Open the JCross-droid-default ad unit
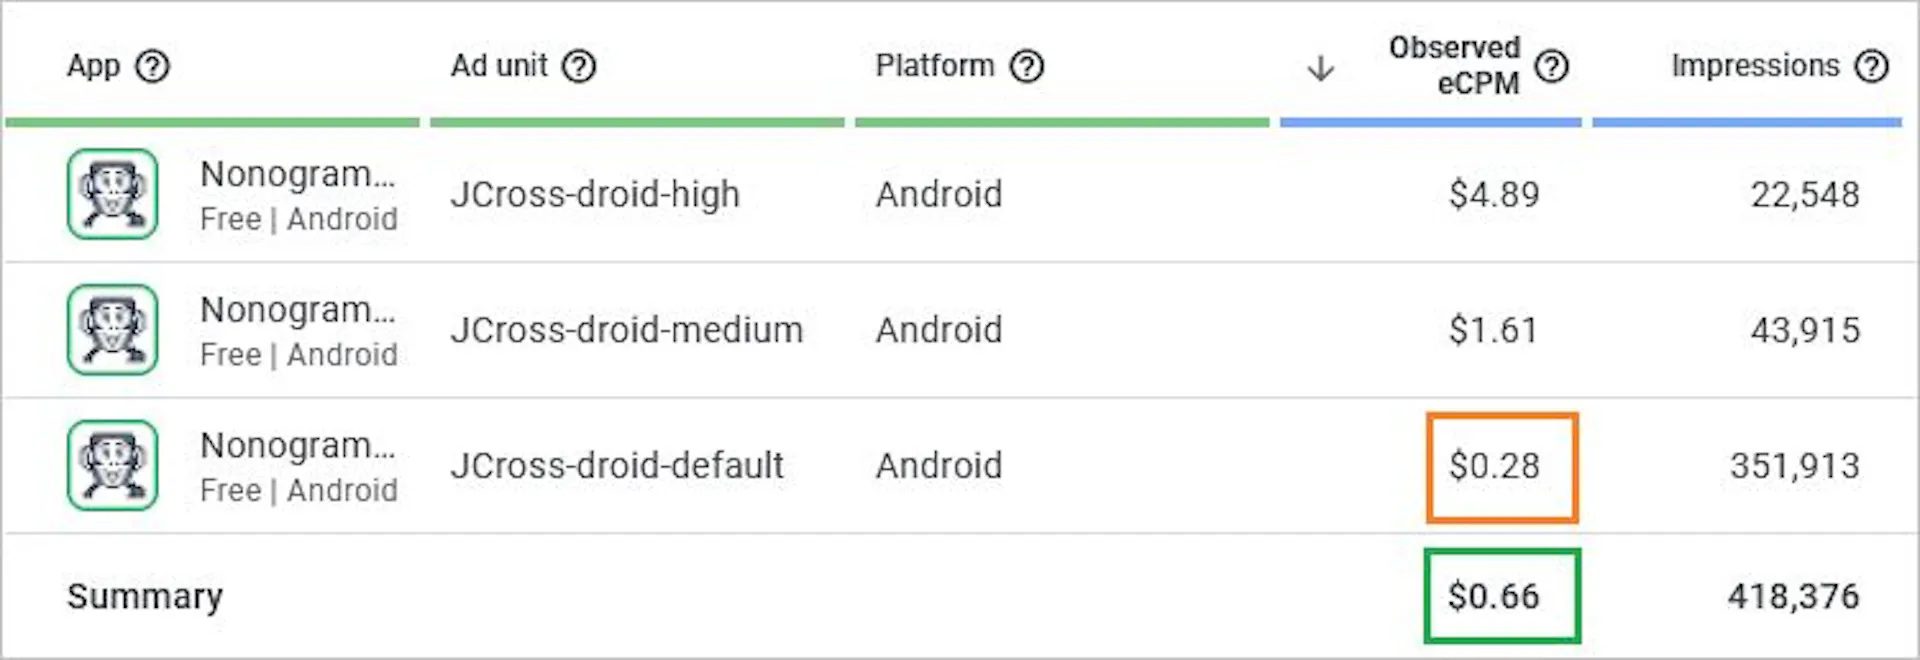Screen dimensions: 1920x660 [x=617, y=465]
